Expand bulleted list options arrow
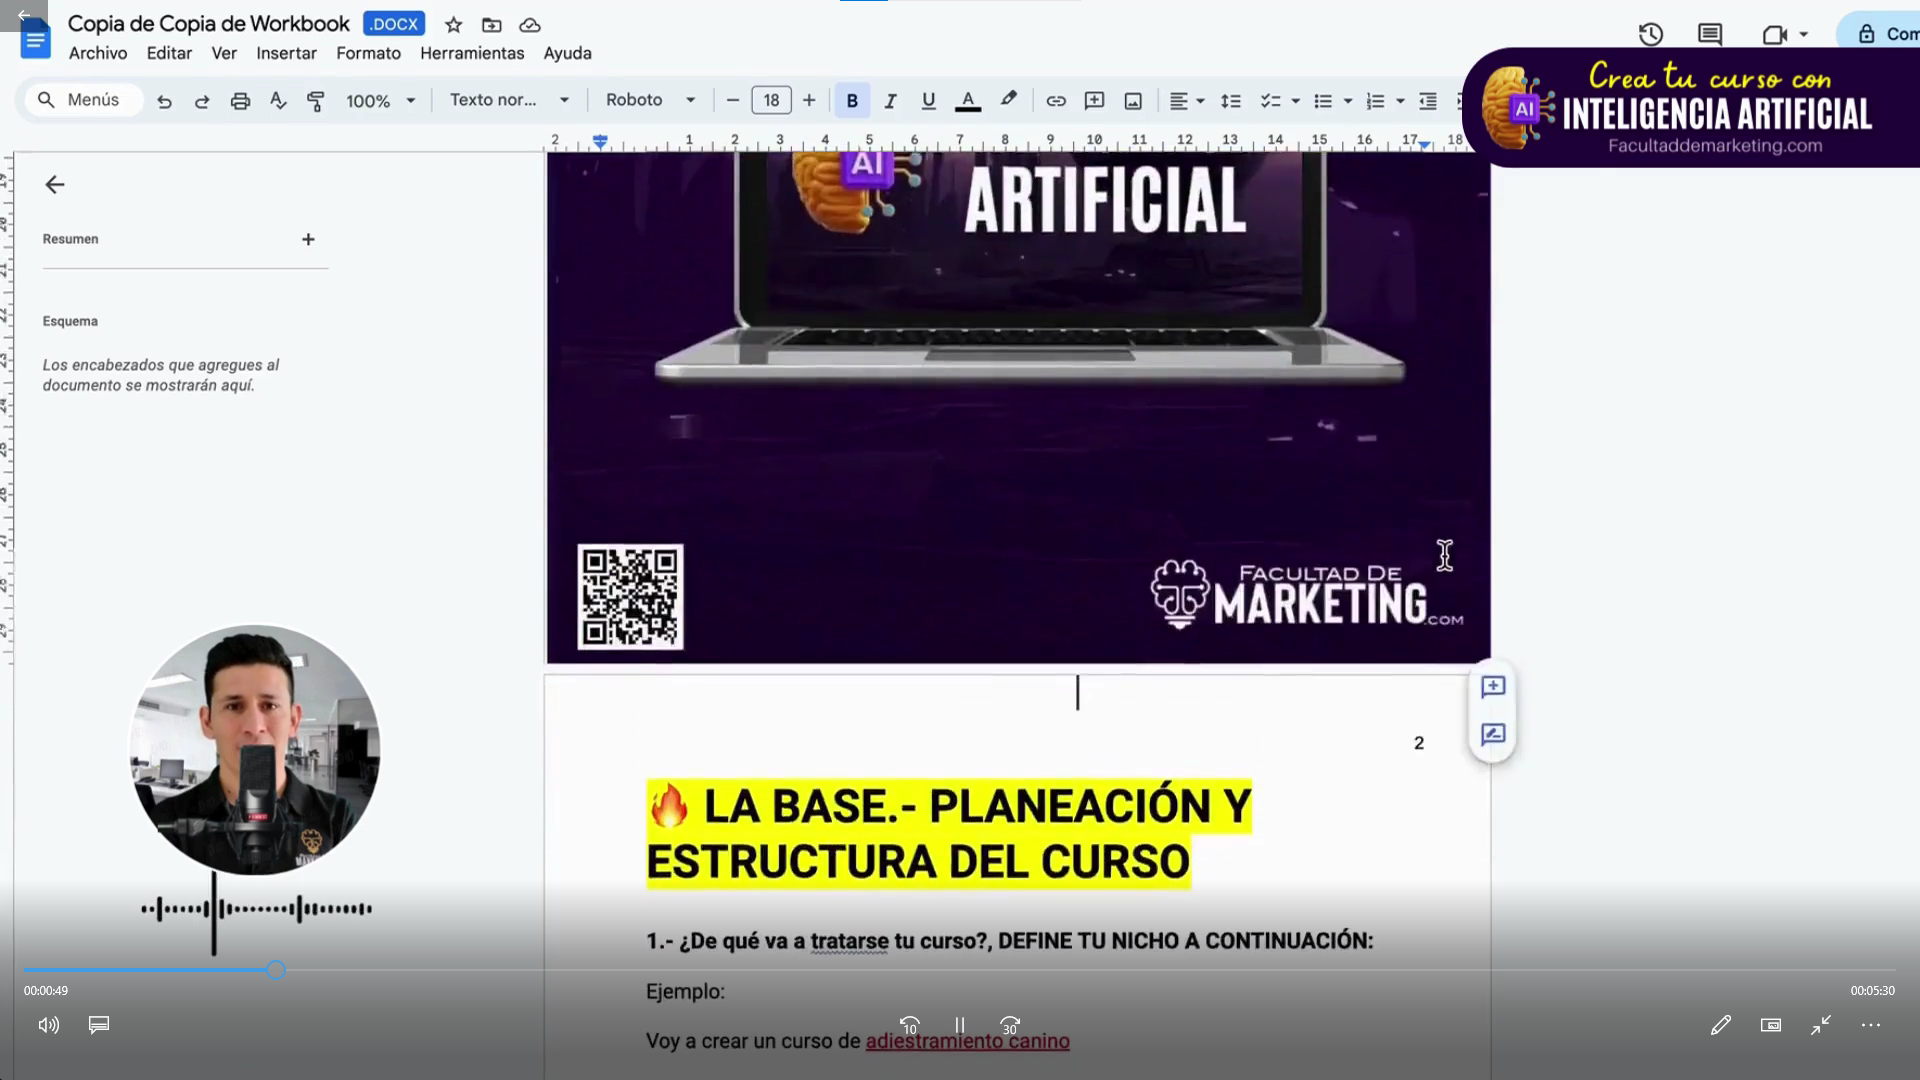The image size is (1920, 1080). point(1348,101)
